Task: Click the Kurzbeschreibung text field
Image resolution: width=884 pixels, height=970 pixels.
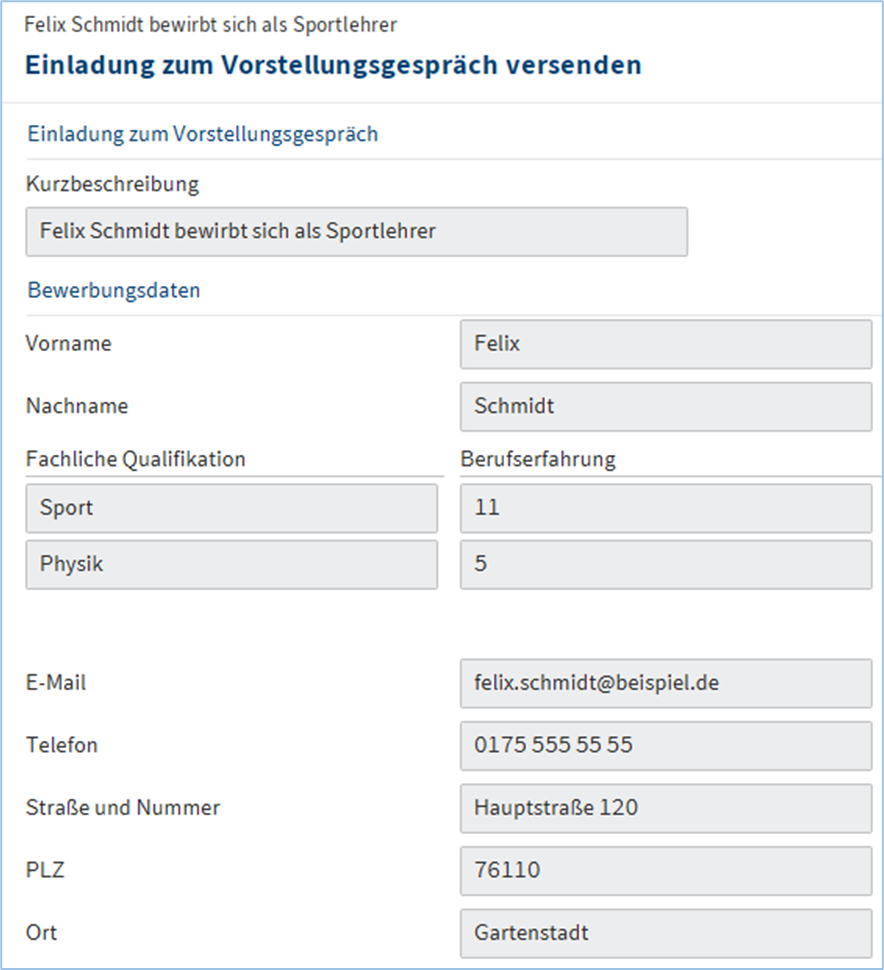Action: [x=356, y=232]
